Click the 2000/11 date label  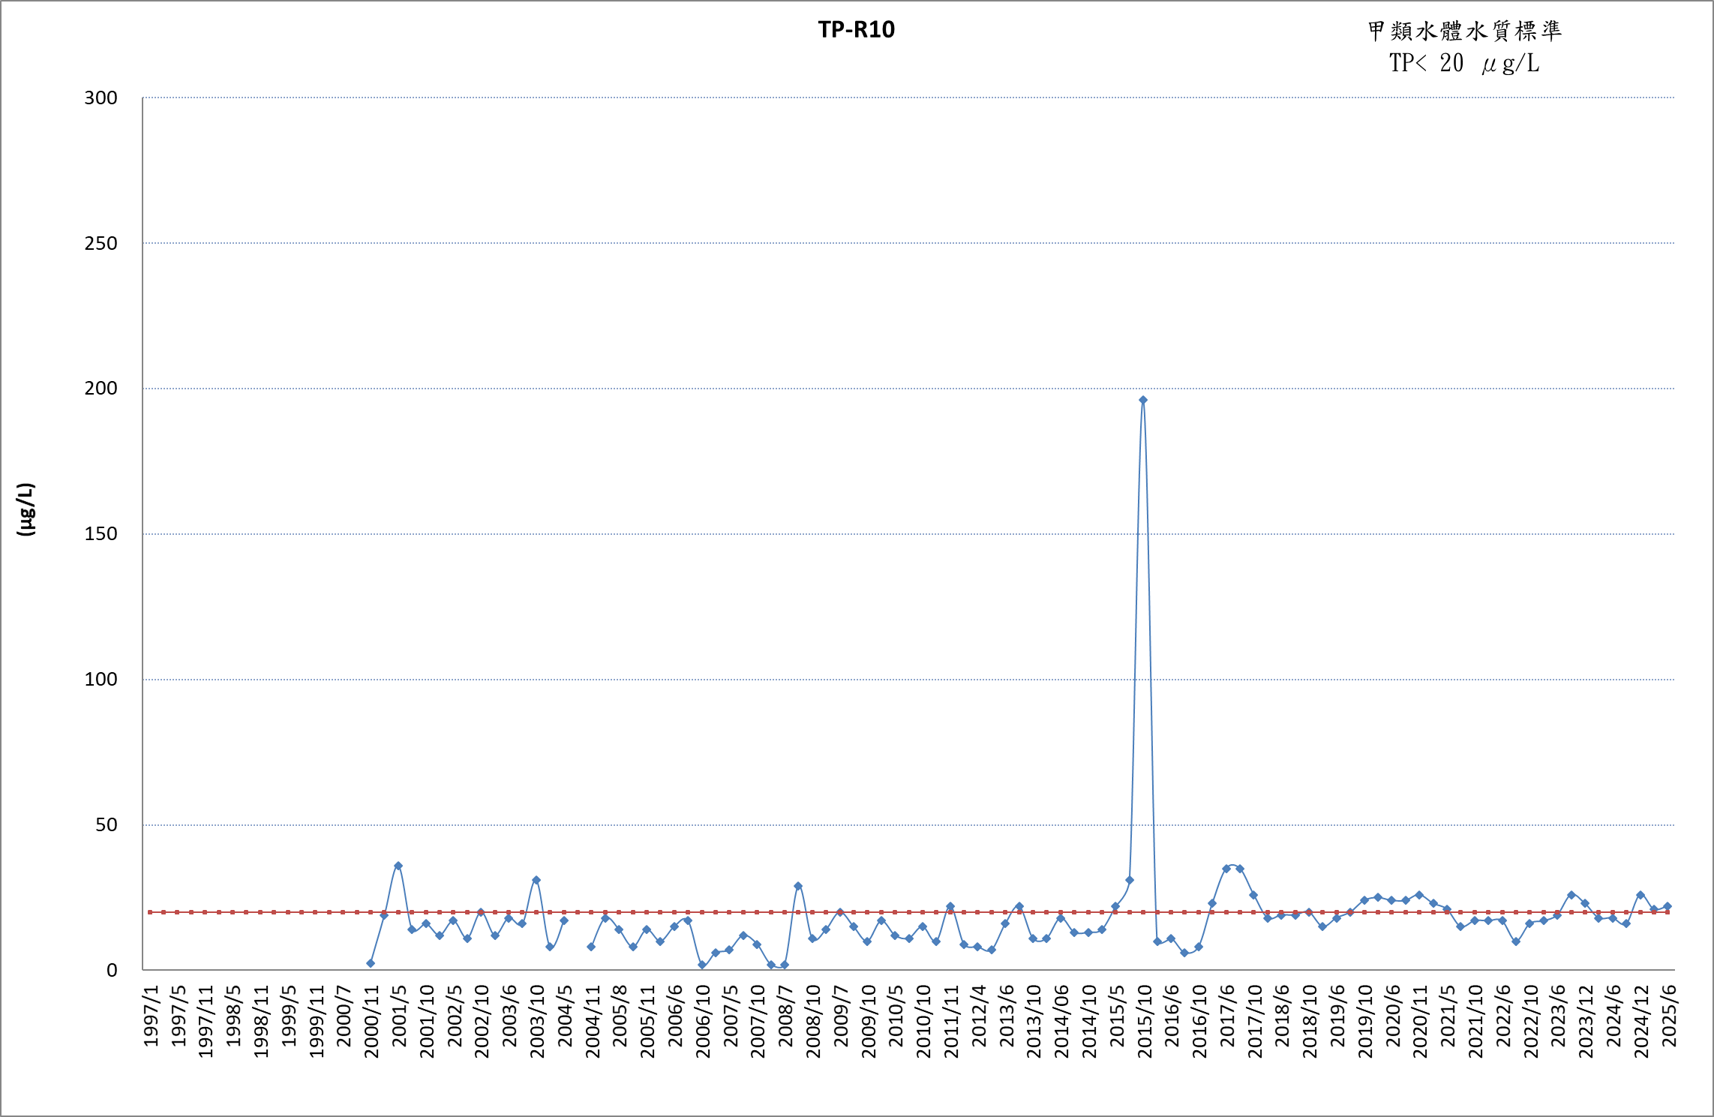click(x=371, y=1021)
